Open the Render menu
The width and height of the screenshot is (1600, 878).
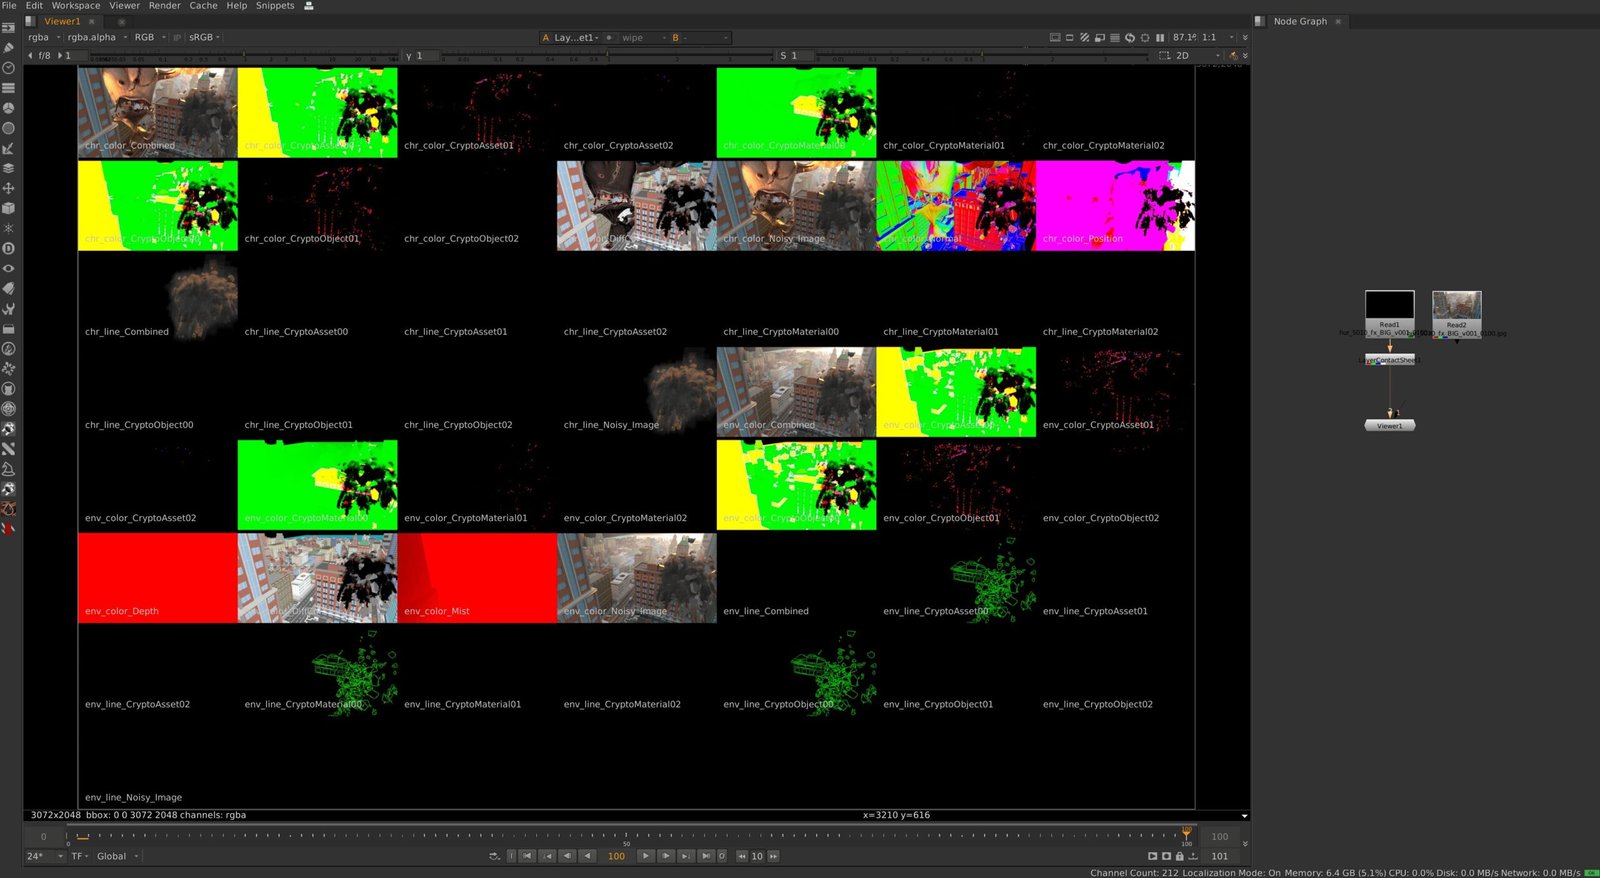[164, 6]
